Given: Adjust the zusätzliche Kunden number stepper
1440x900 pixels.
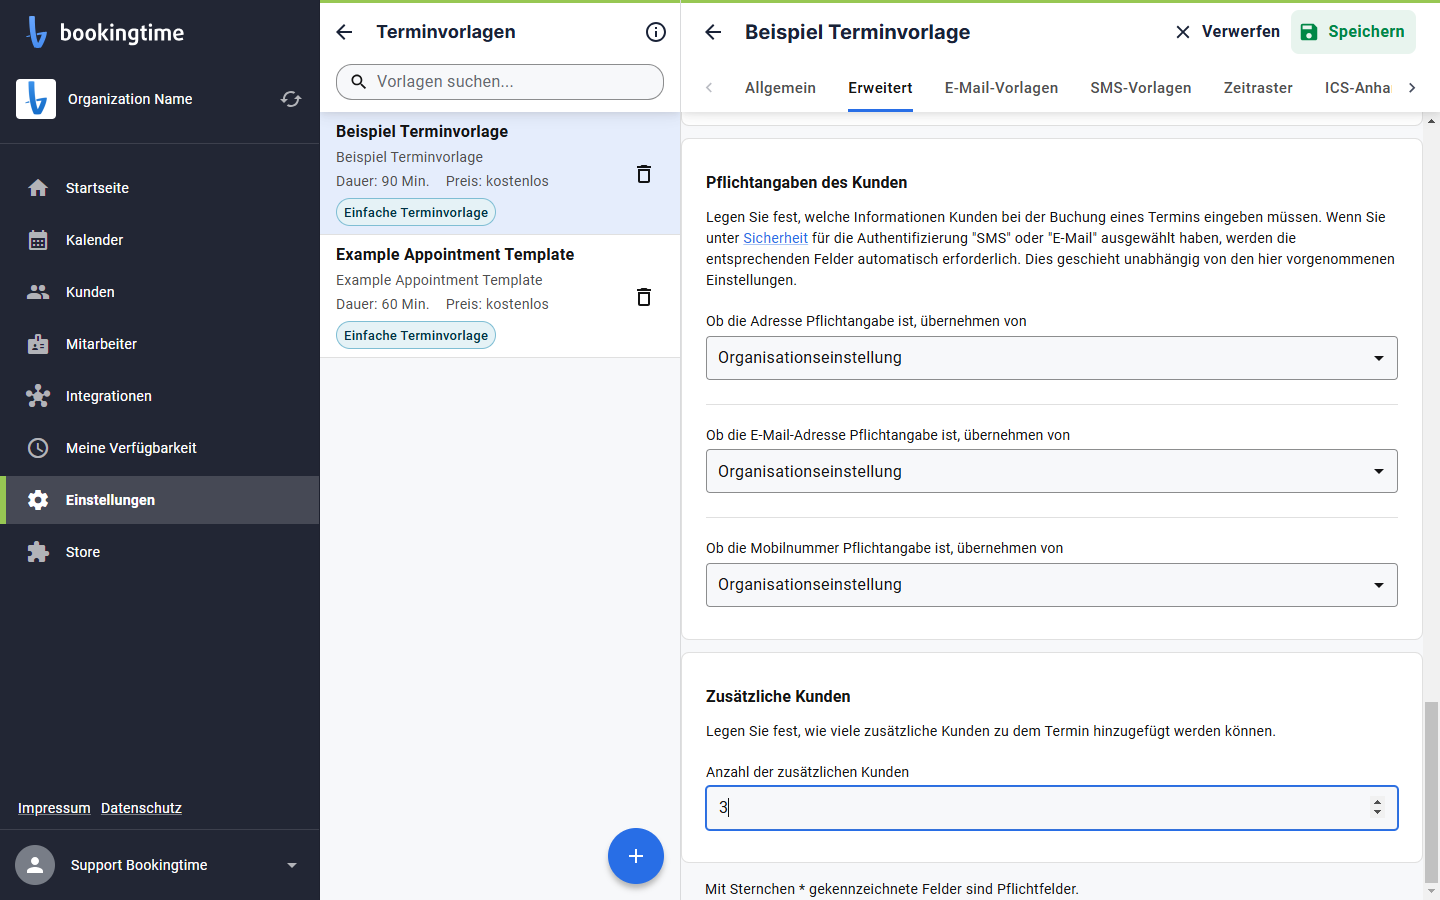Looking at the screenshot, I should click(x=1377, y=807).
